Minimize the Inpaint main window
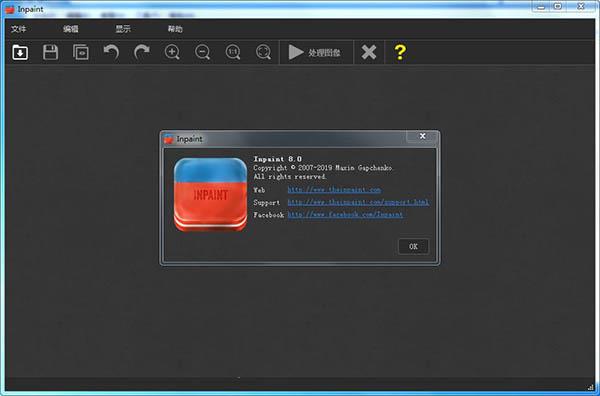Image resolution: width=600 pixels, height=396 pixels. point(541,7)
